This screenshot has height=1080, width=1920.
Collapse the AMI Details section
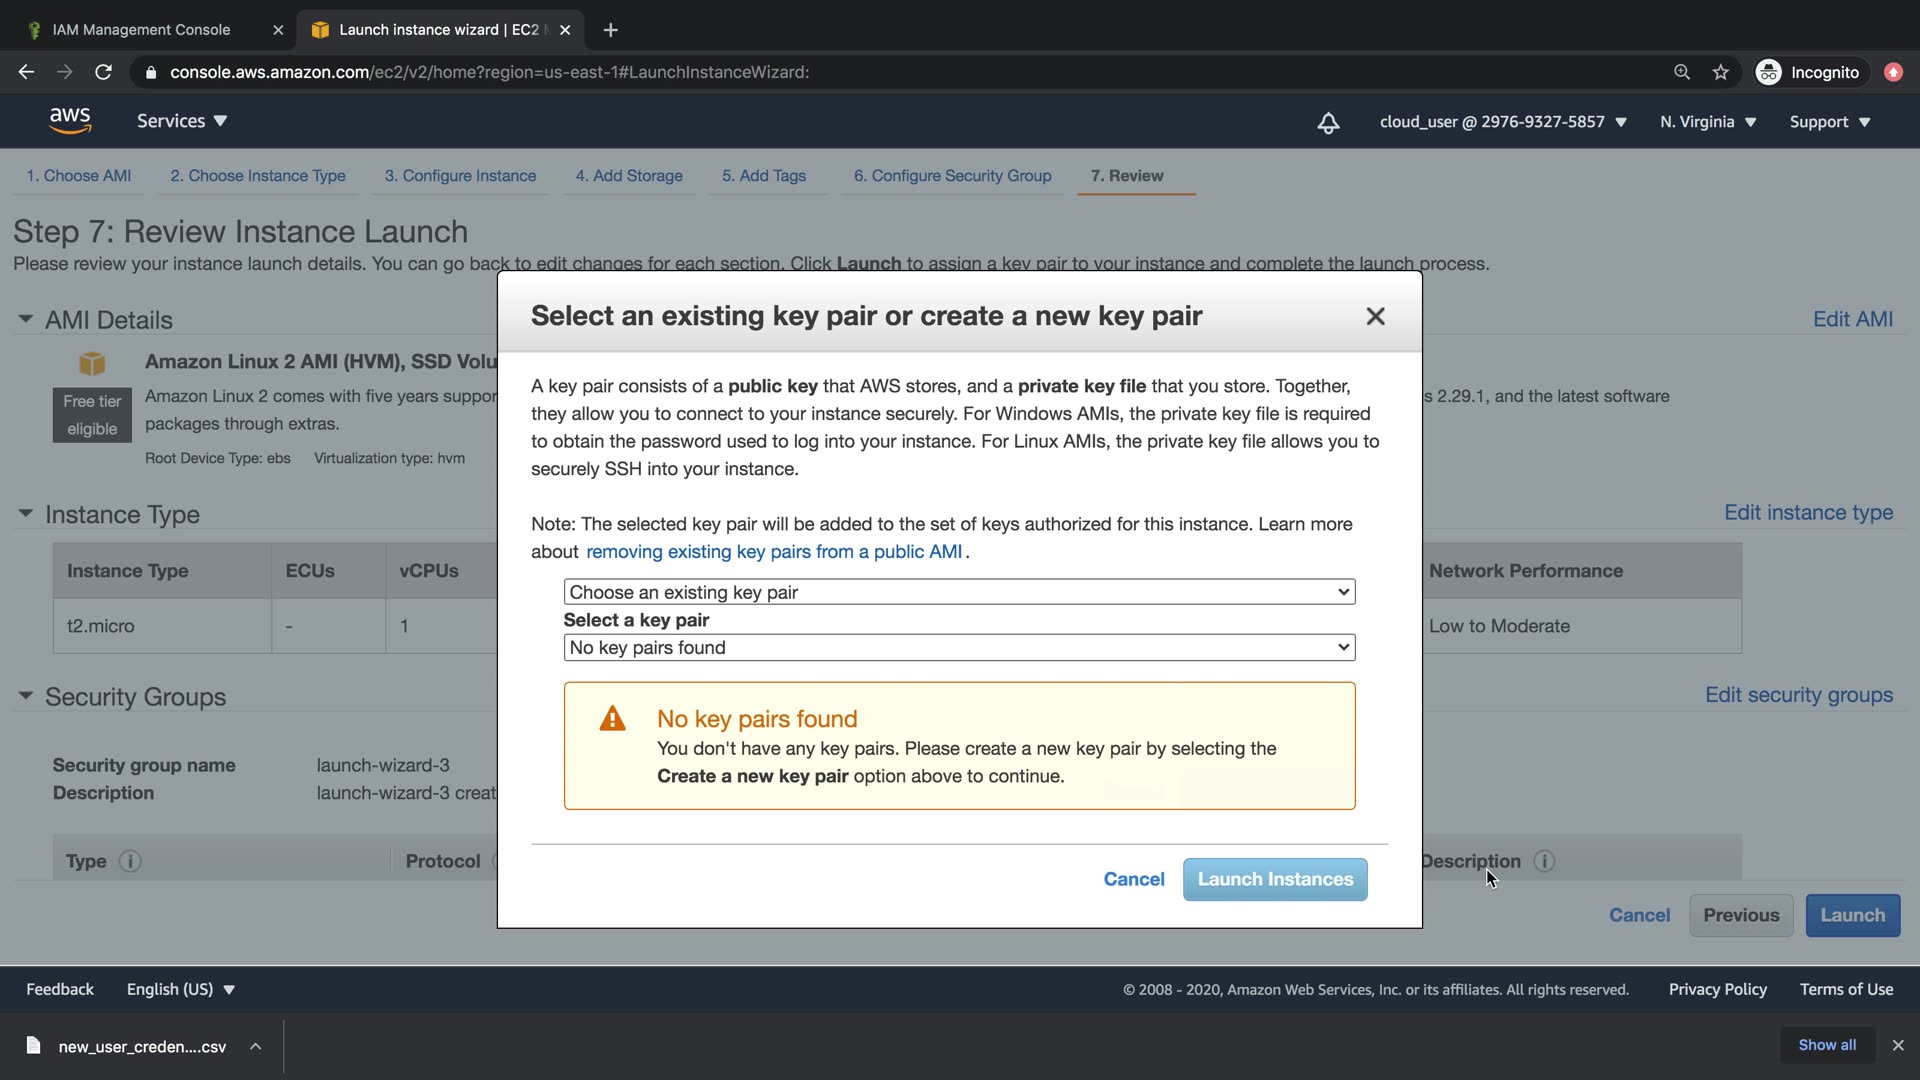pos(26,319)
